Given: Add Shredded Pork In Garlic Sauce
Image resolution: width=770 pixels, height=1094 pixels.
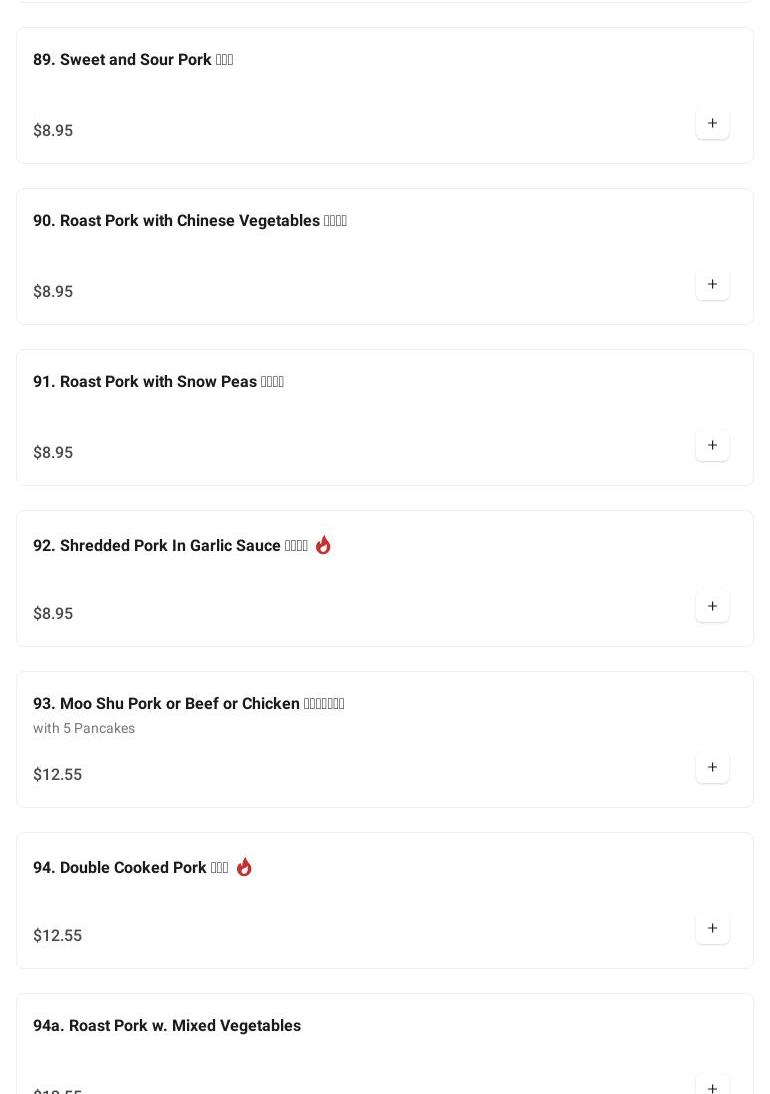Looking at the screenshot, I should pyautogui.click(x=712, y=607).
